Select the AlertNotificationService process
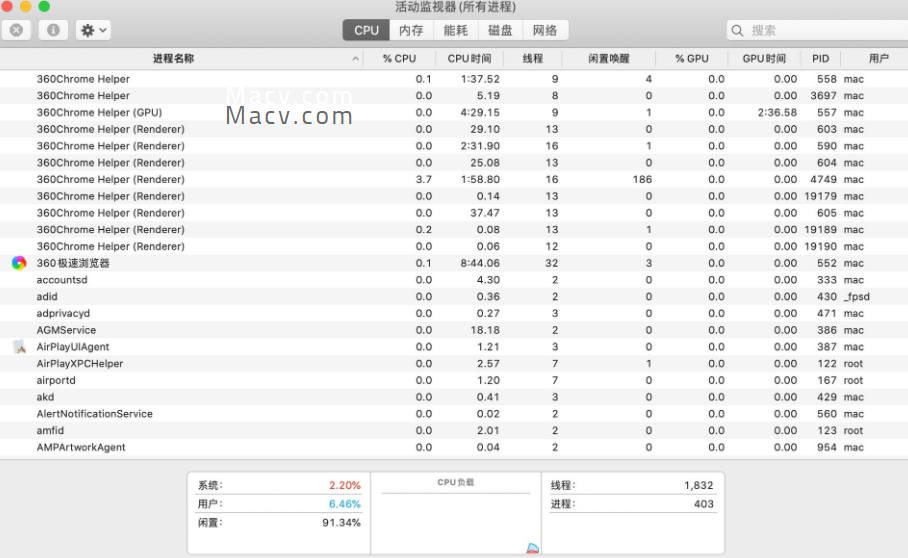Image resolution: width=908 pixels, height=558 pixels. point(94,414)
